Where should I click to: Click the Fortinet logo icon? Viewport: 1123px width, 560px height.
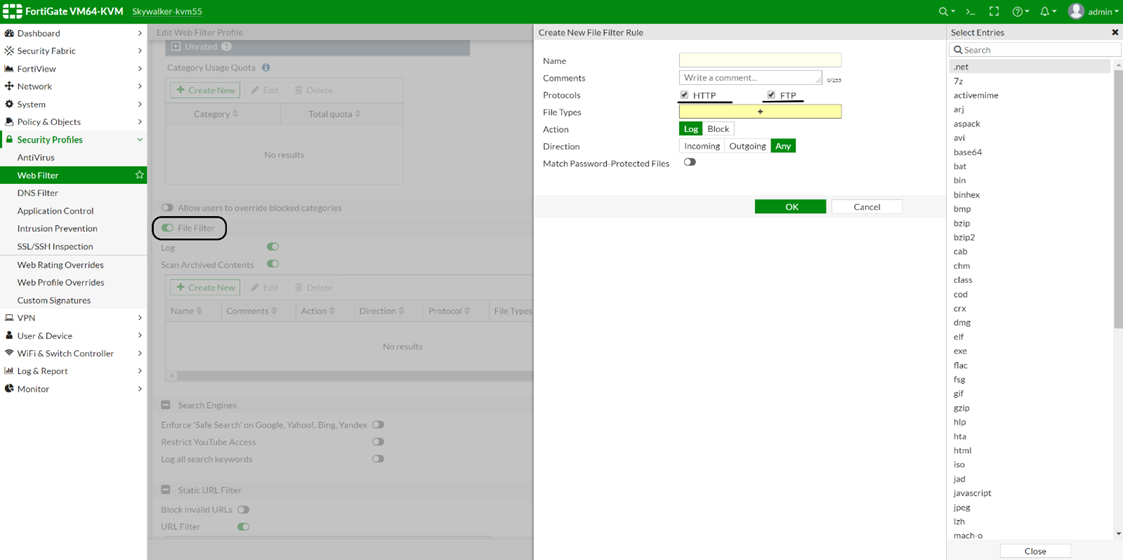[x=12, y=11]
